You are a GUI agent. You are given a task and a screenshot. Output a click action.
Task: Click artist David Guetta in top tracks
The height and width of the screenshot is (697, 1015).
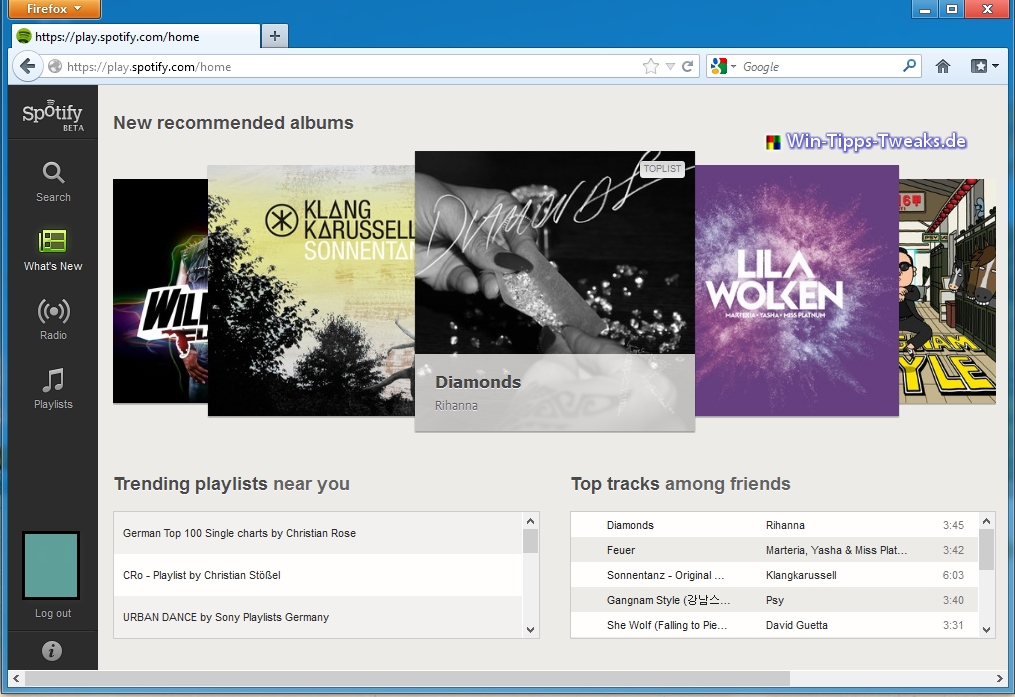[x=796, y=625]
